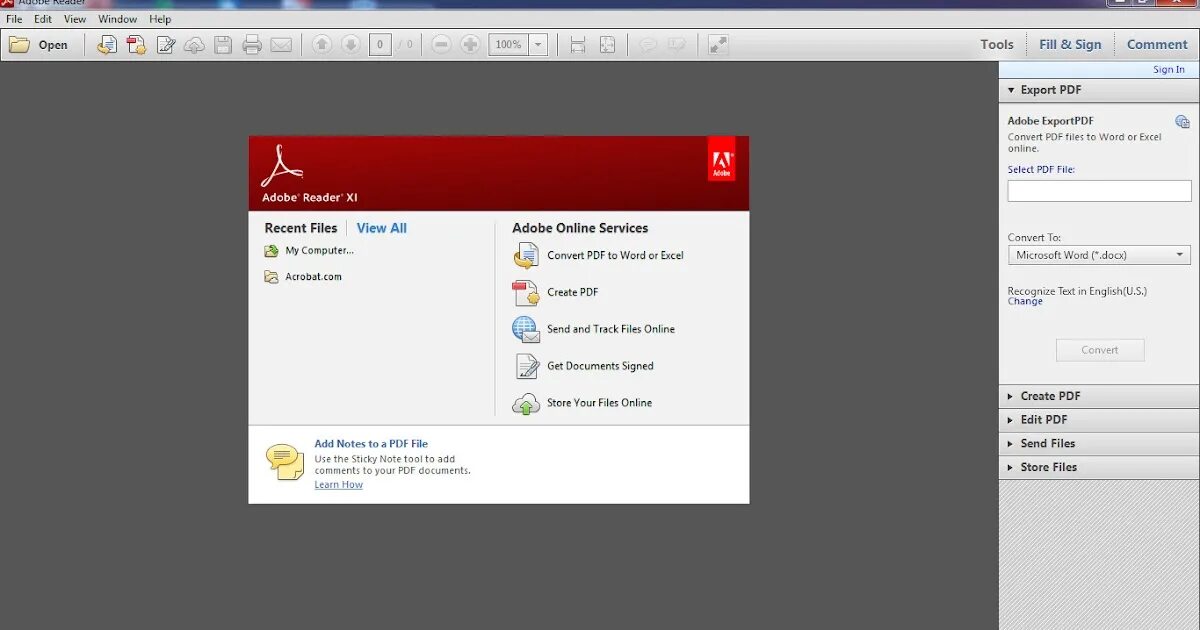Screen dimensions: 1200x630
Task: Click the fit width scrolling icon
Action: pos(578,45)
